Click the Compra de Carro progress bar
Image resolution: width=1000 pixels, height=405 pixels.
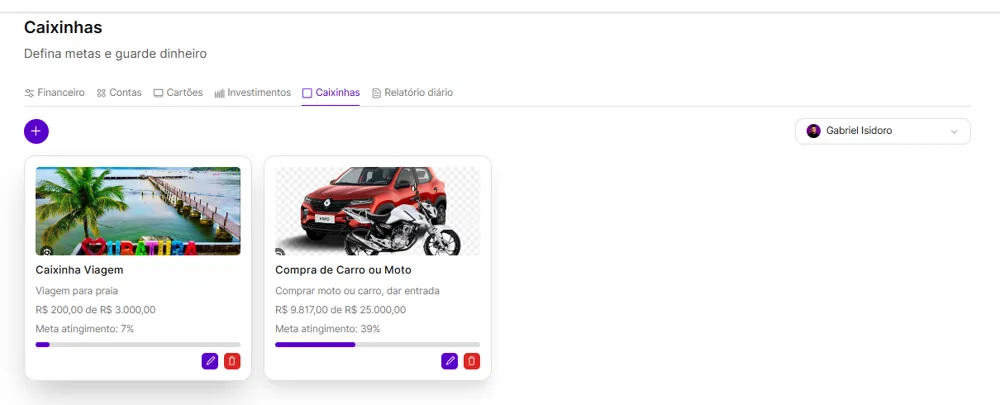(x=378, y=344)
